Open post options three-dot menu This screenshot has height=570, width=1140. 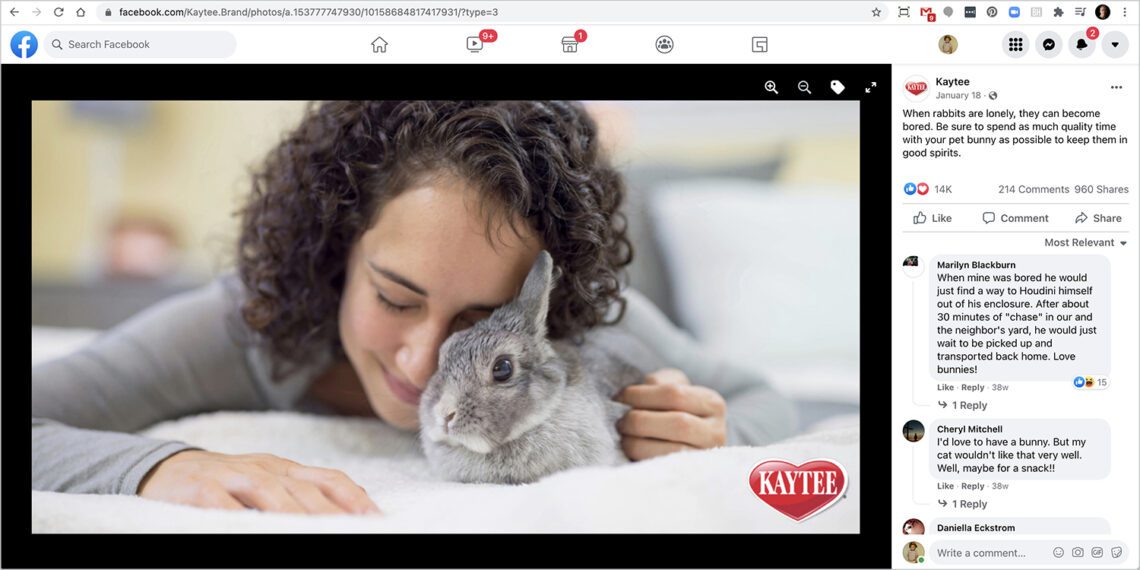point(1116,87)
